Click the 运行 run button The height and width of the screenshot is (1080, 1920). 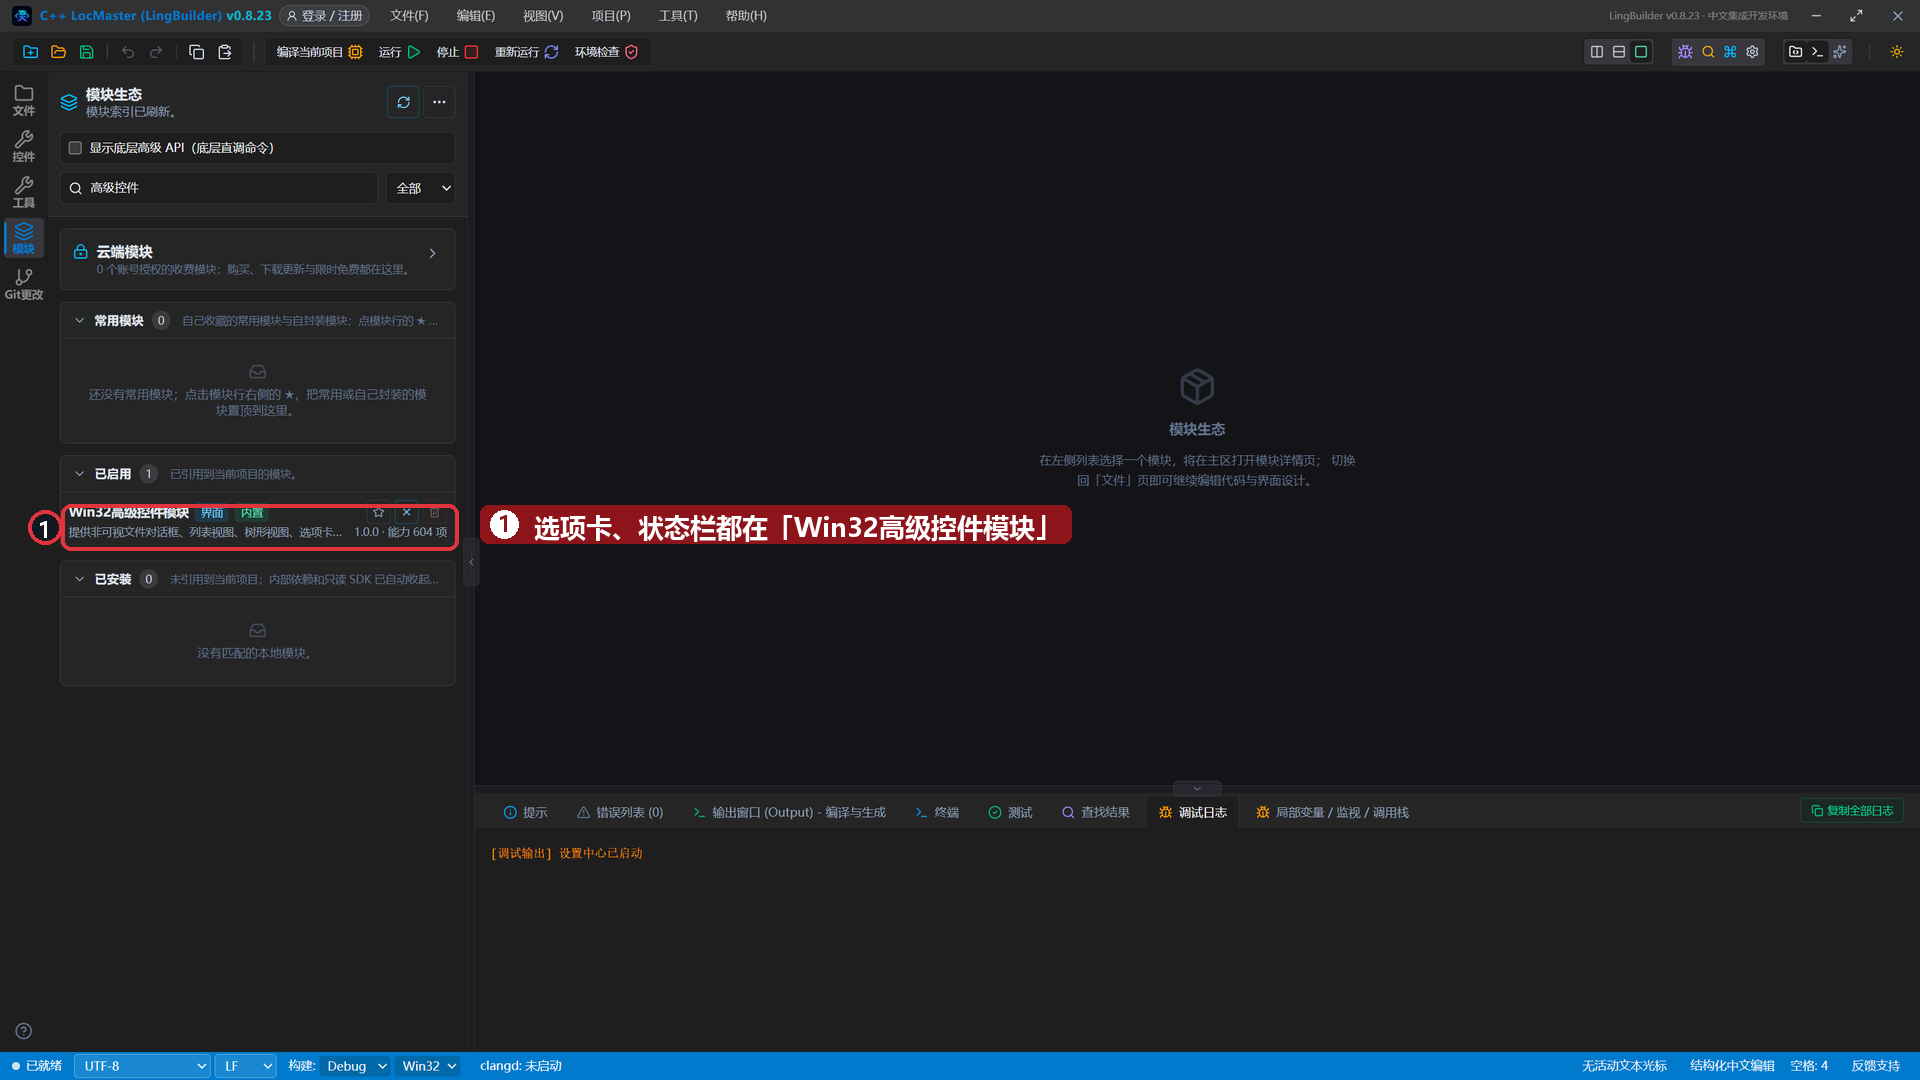(x=399, y=52)
